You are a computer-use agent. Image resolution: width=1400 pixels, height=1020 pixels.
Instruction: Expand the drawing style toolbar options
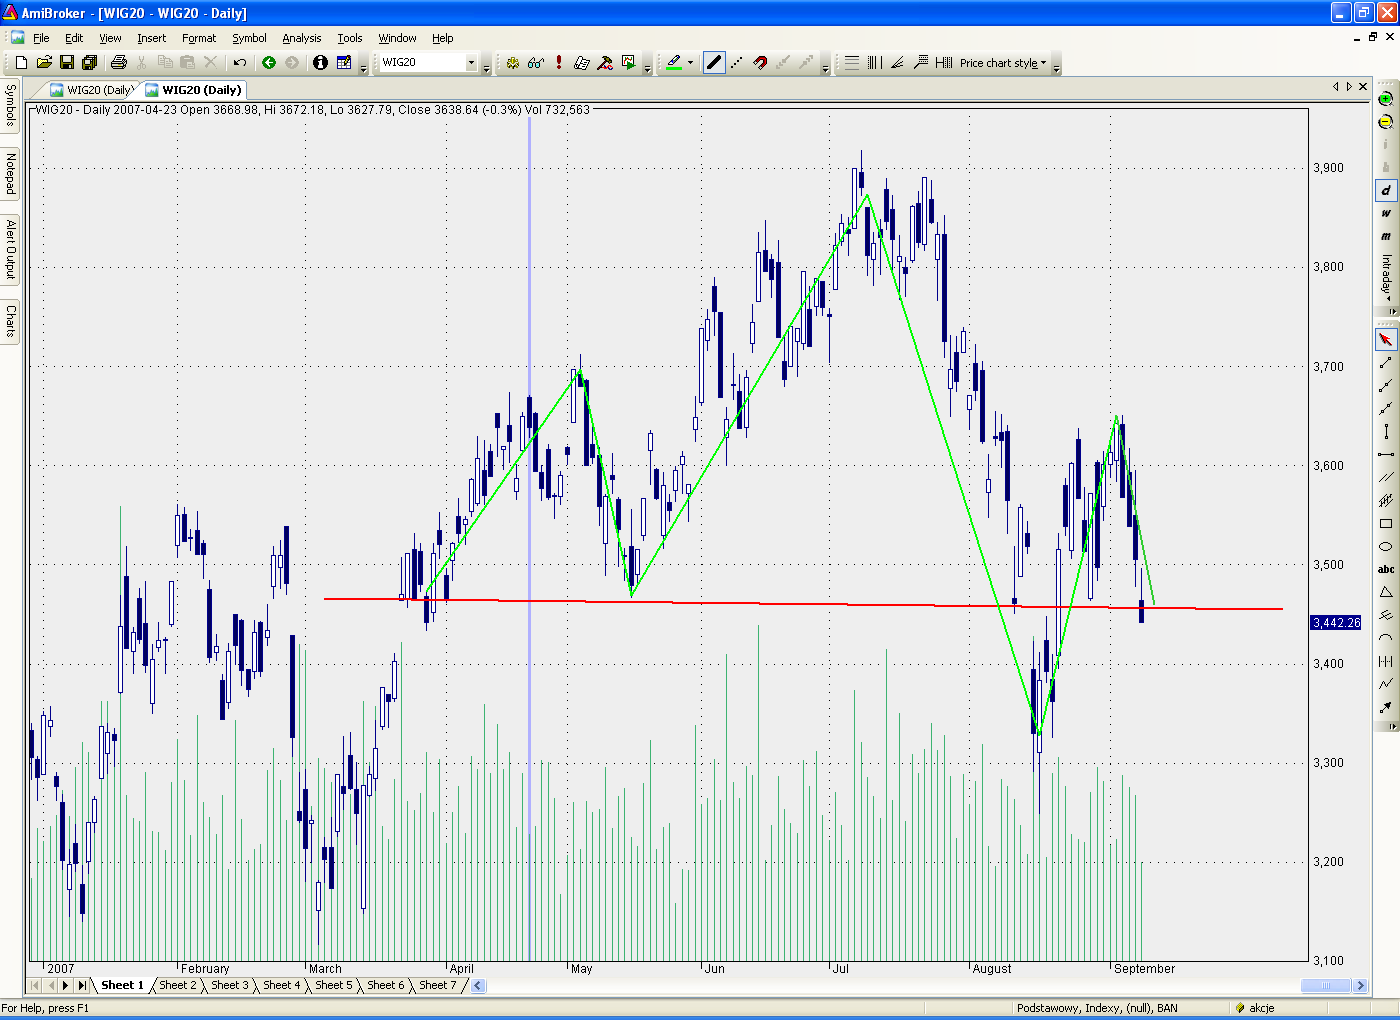pyautogui.click(x=825, y=66)
